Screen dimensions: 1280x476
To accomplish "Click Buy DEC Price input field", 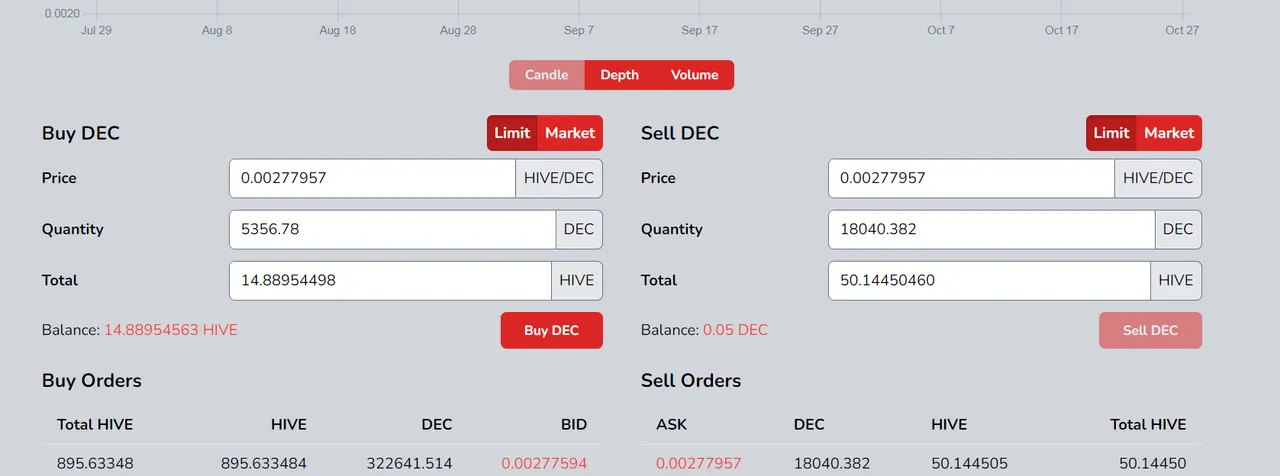I will click(372, 178).
